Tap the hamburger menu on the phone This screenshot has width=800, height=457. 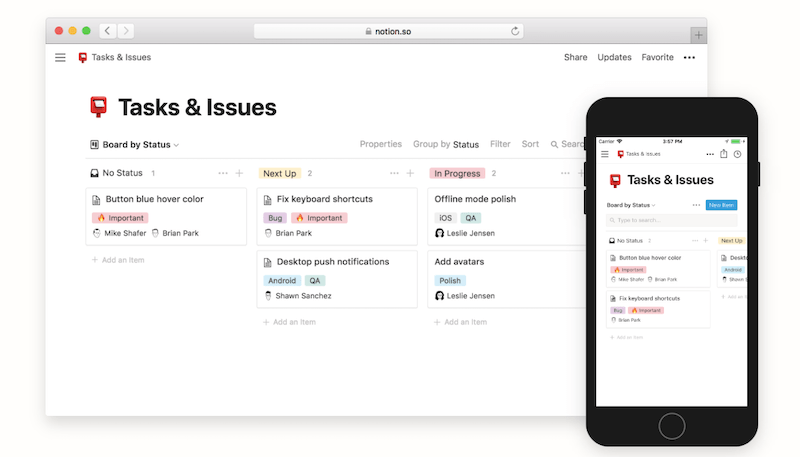605,154
